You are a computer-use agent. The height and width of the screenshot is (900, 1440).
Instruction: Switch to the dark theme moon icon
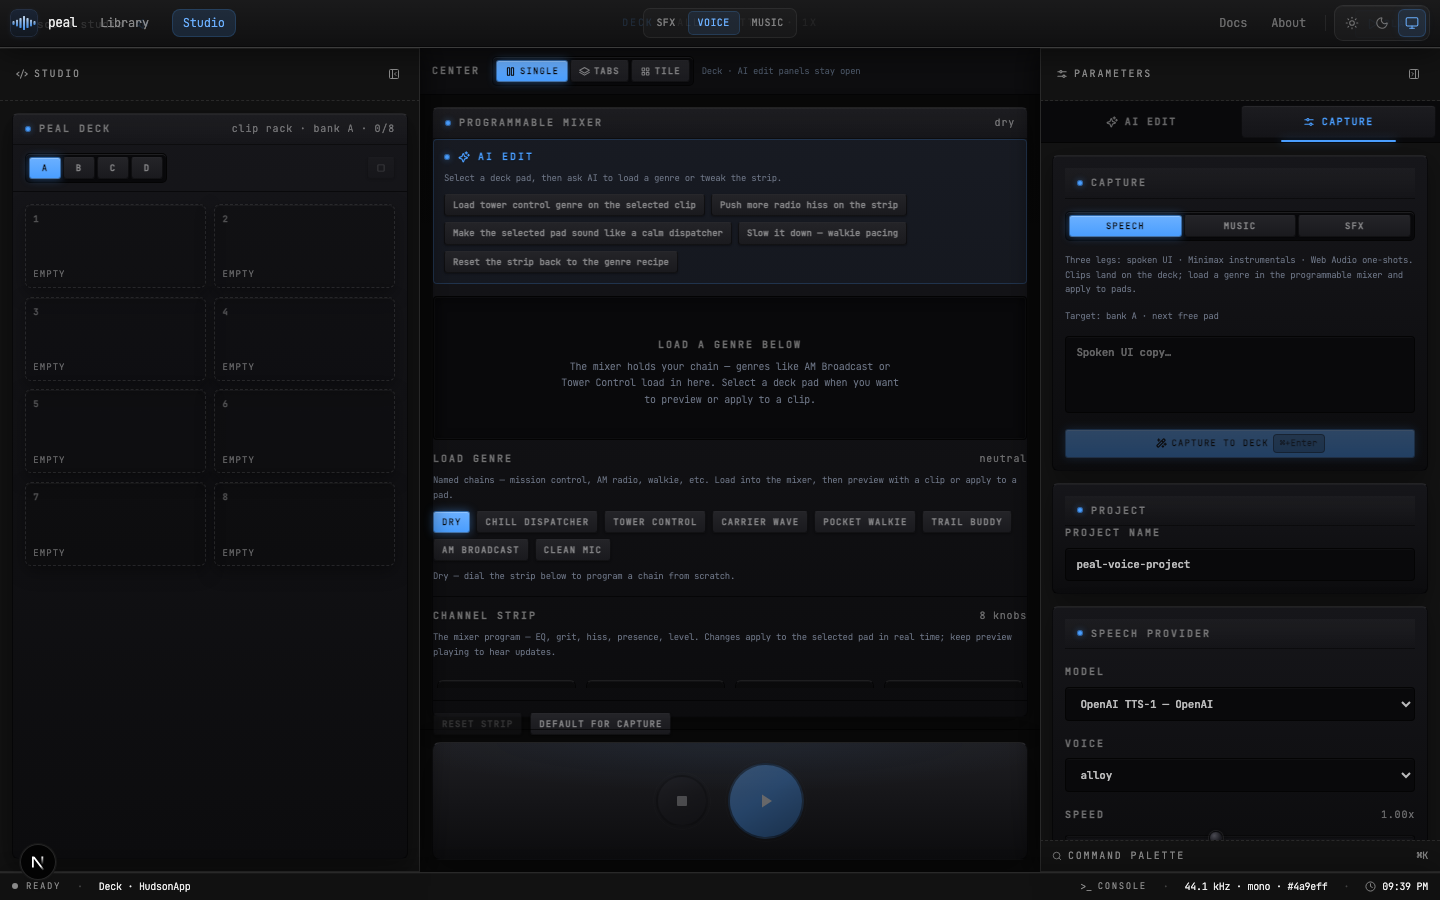1382,23
